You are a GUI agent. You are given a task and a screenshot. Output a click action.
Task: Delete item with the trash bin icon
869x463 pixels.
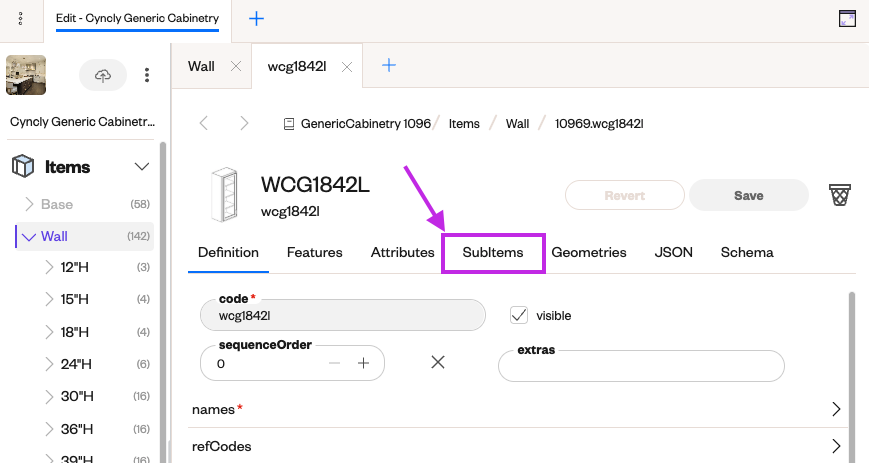(x=840, y=195)
